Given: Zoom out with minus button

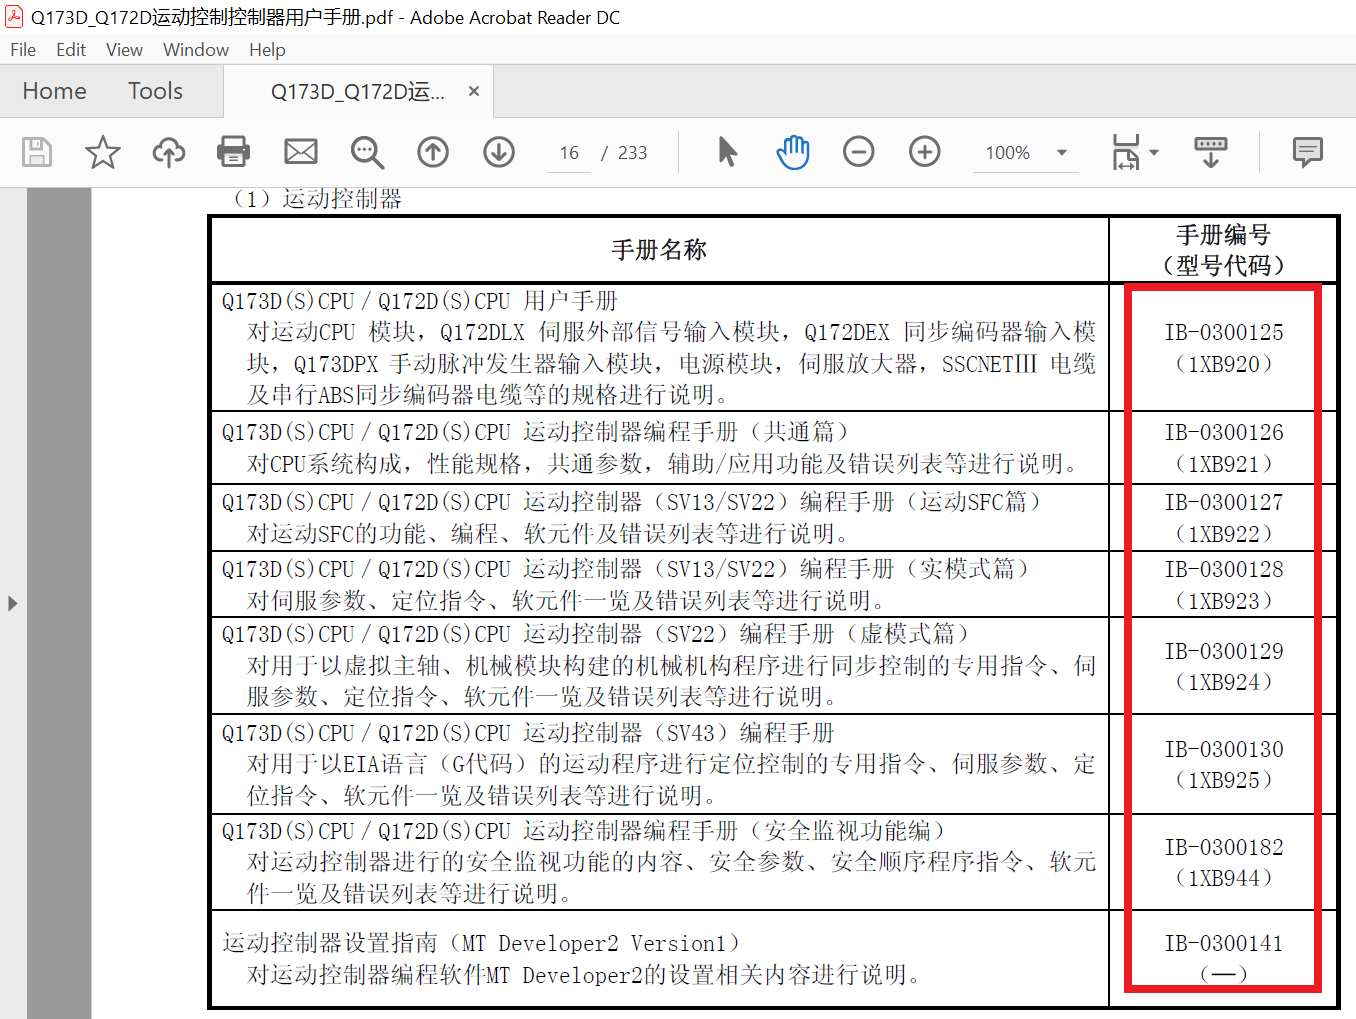Looking at the screenshot, I should pyautogui.click(x=858, y=152).
